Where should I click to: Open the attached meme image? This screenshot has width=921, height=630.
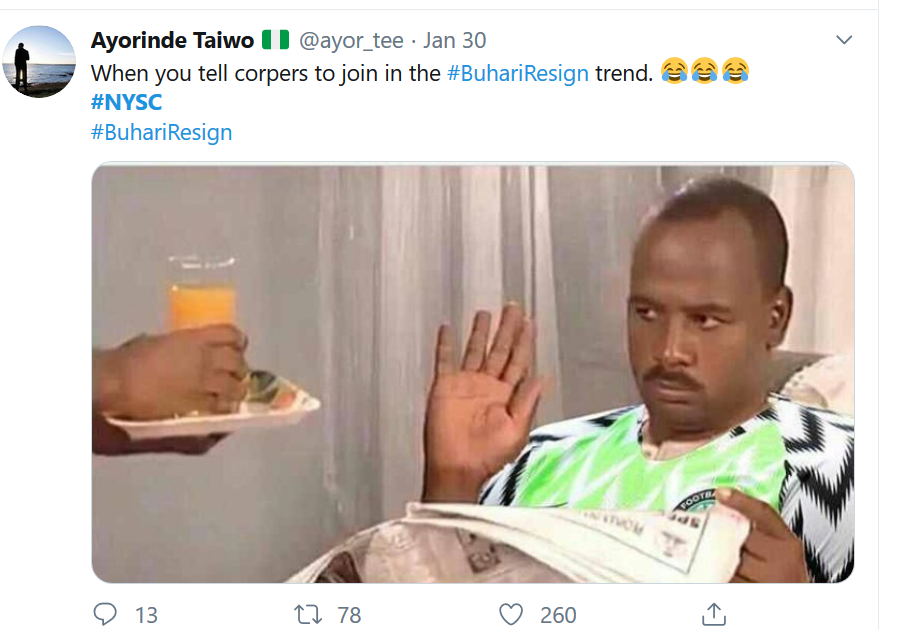pyautogui.click(x=473, y=373)
